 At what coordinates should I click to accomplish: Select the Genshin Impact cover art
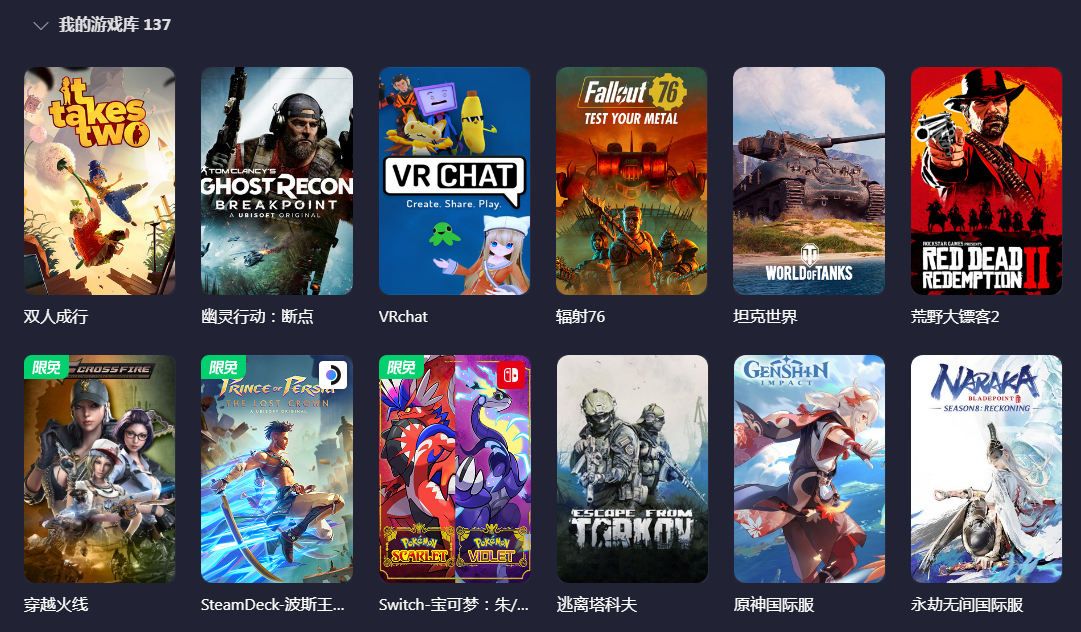pos(809,469)
